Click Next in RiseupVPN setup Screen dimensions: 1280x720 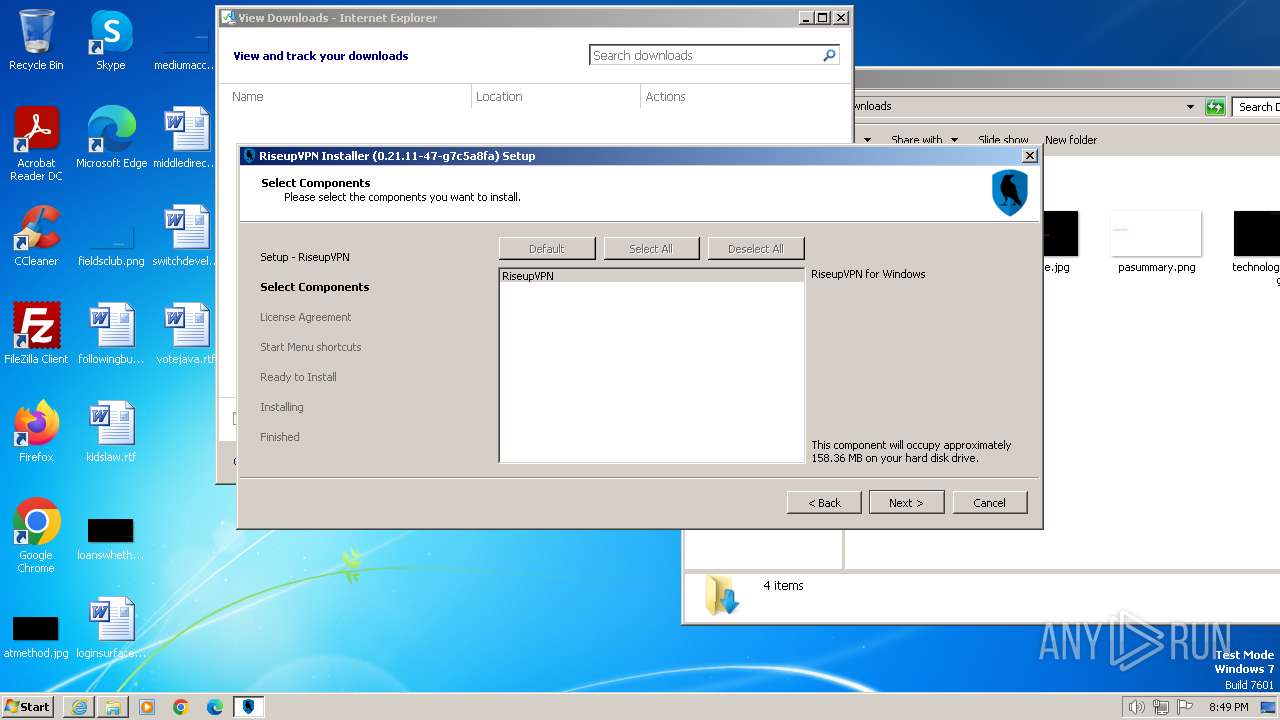tap(906, 503)
